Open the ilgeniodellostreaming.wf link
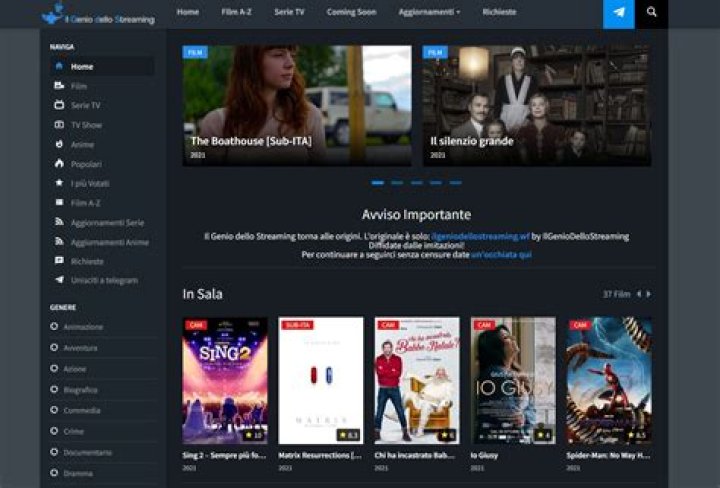Viewport: 720px width, 488px height. click(480, 237)
